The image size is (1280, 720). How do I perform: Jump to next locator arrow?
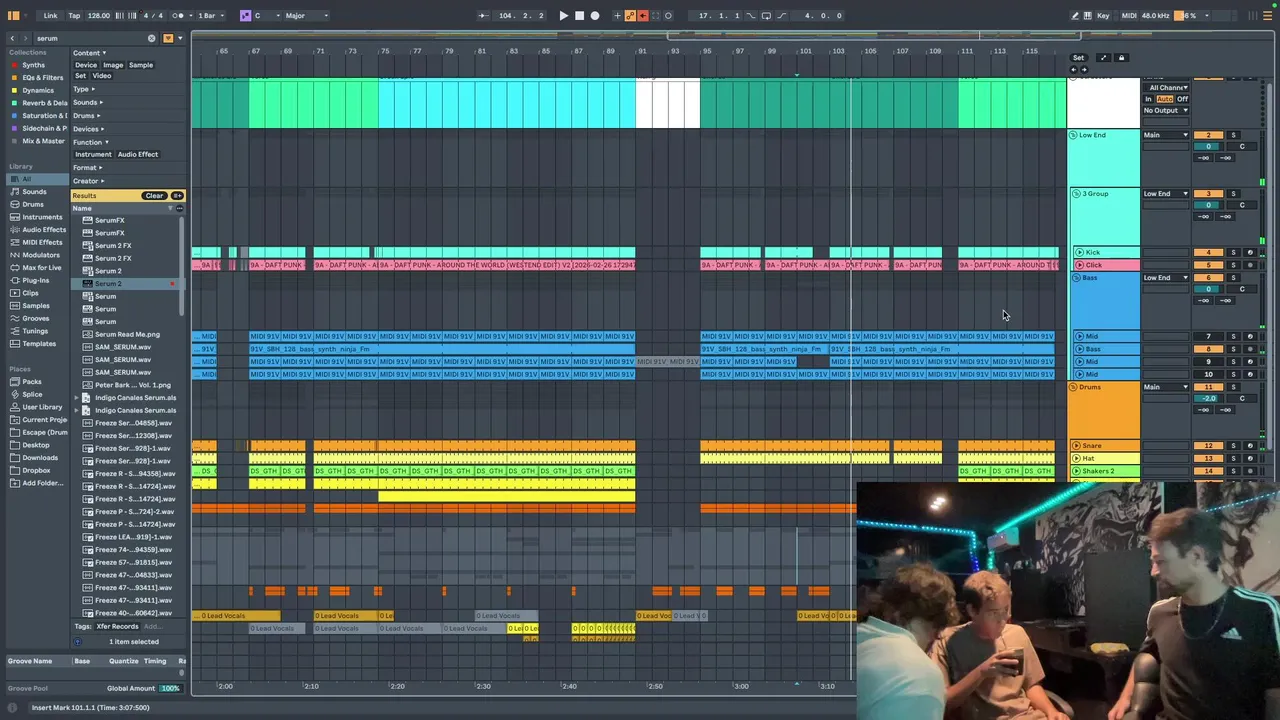pos(1085,69)
